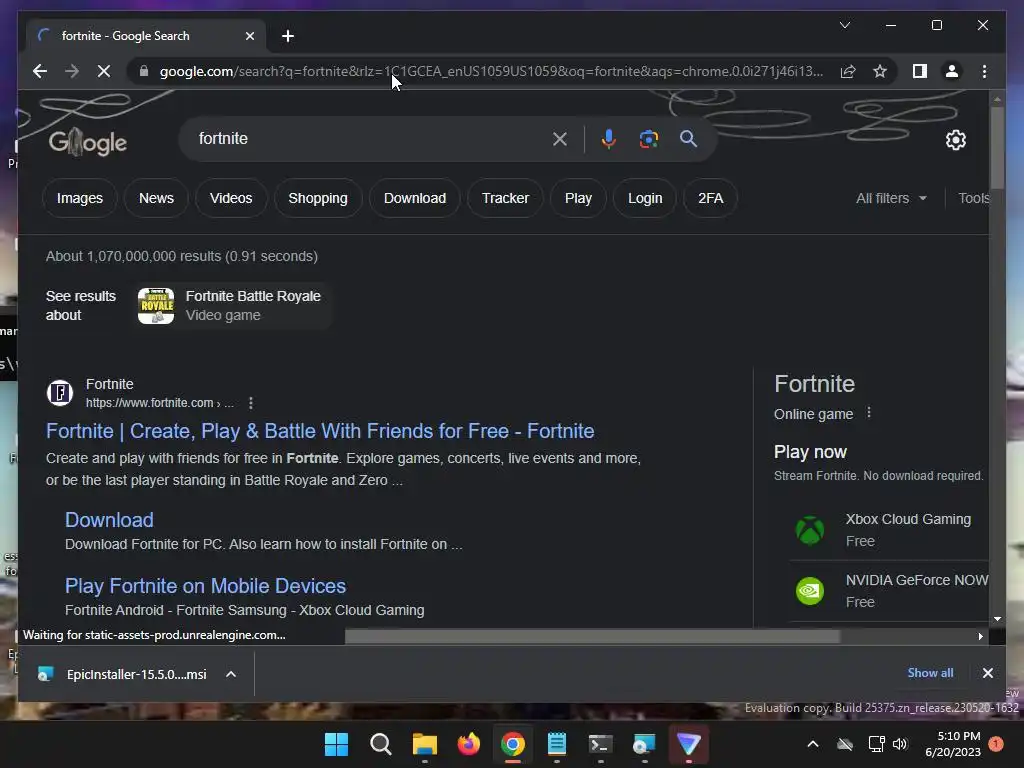Select the Tracker filter chip
This screenshot has height=768, width=1024.
coord(505,198)
